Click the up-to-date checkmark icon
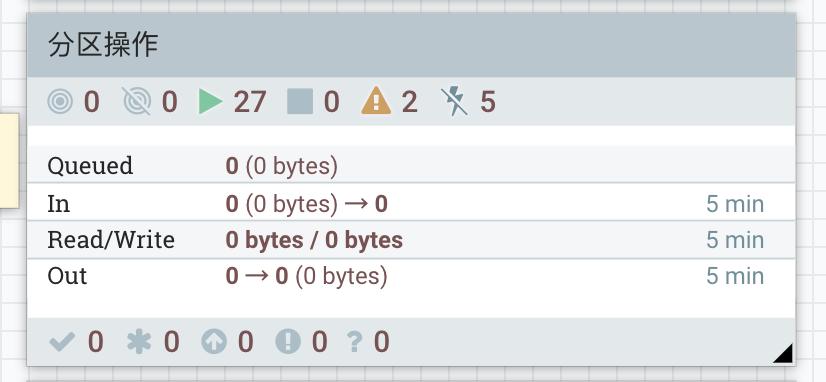 62,342
